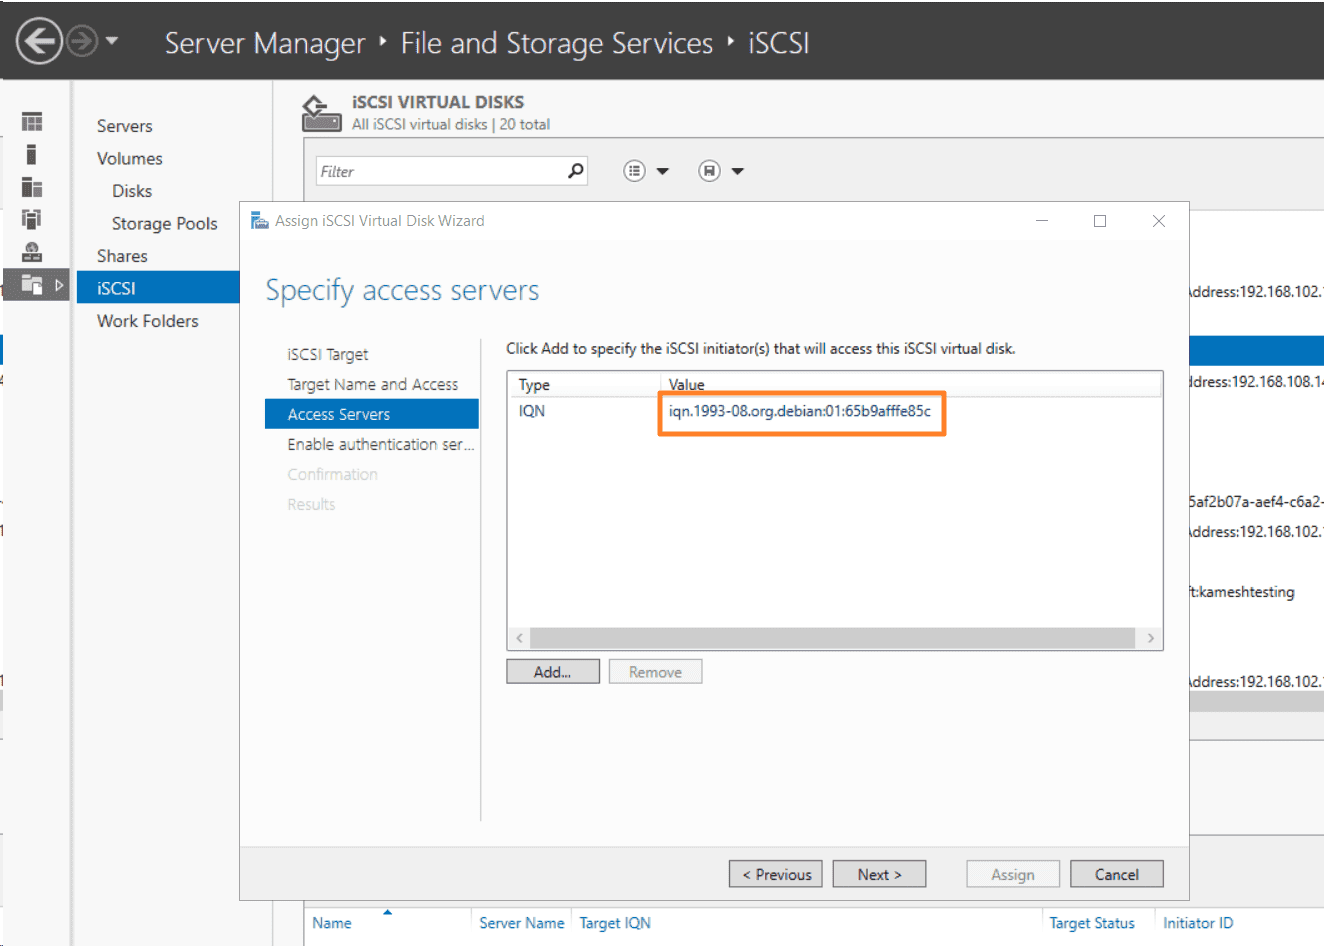This screenshot has height=946, width=1324.
Task: Open the navigation history dropdown arrow
Action: (x=112, y=41)
